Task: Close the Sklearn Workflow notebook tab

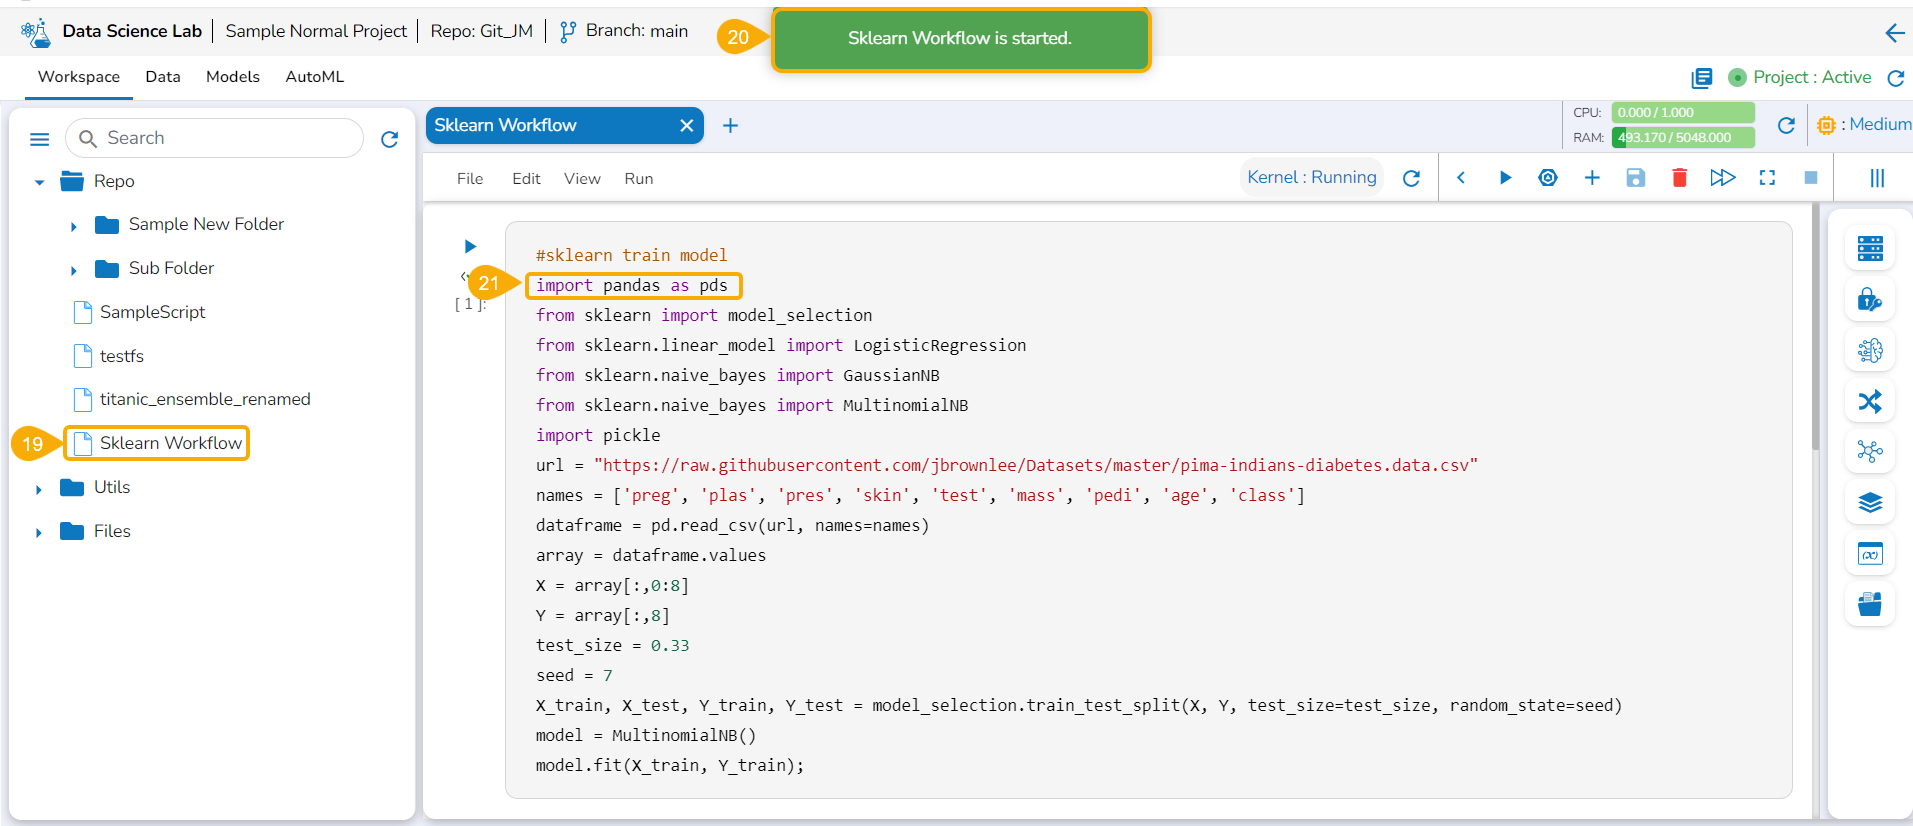Action: click(686, 126)
